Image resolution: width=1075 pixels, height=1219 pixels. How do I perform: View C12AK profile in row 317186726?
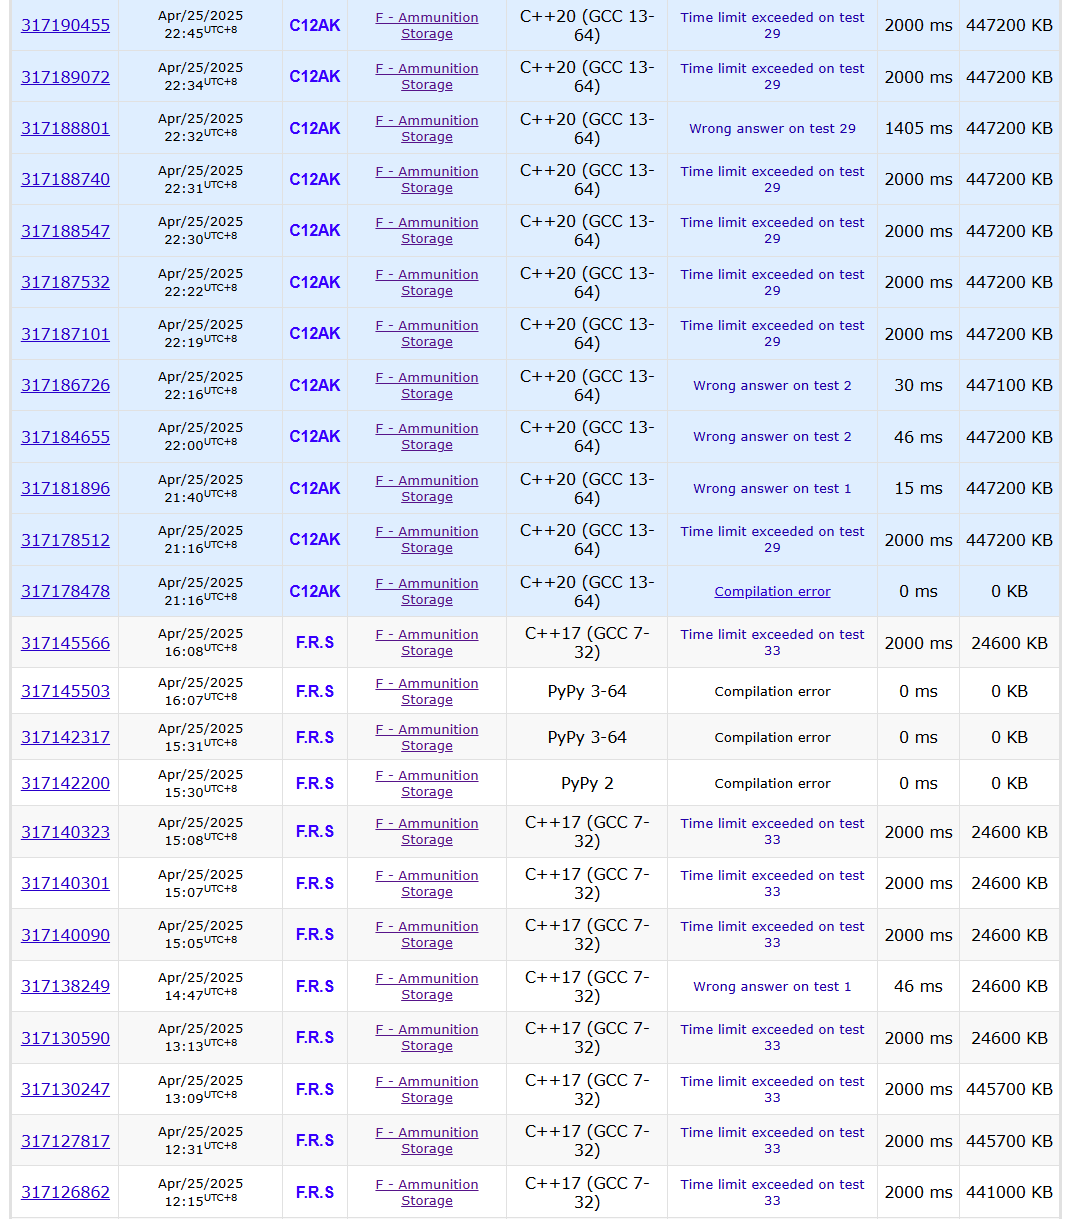pyautogui.click(x=315, y=385)
